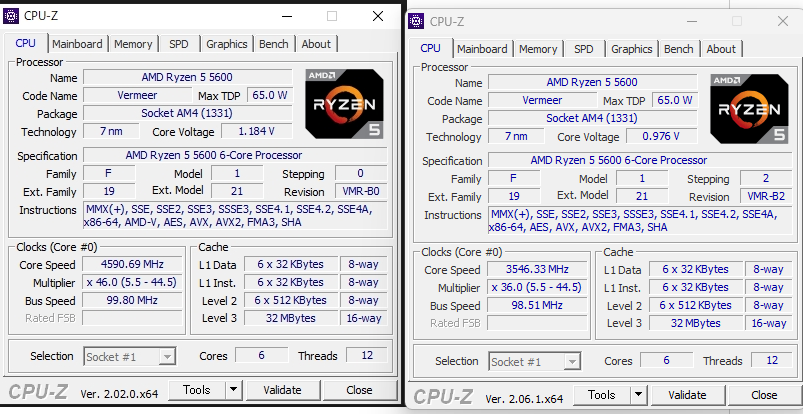Viewport: 803px width, 414px height.
Task: Switch to Memory tab in right window
Action: pyautogui.click(x=538, y=49)
